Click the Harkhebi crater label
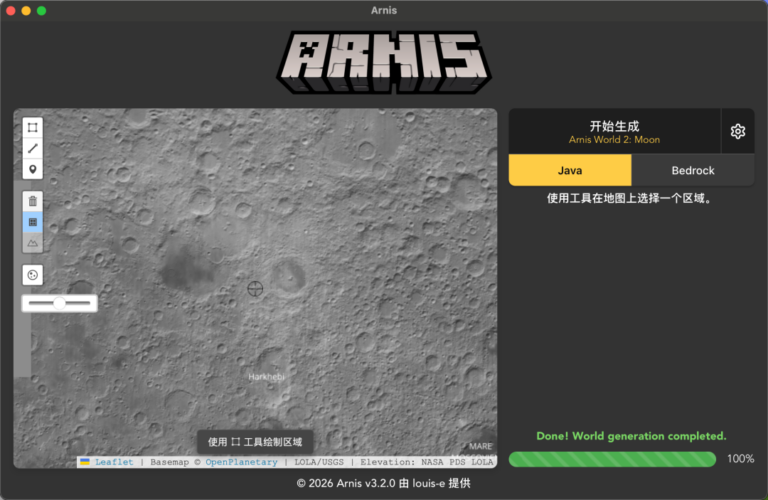Screen dimensions: 768x500 266,377
